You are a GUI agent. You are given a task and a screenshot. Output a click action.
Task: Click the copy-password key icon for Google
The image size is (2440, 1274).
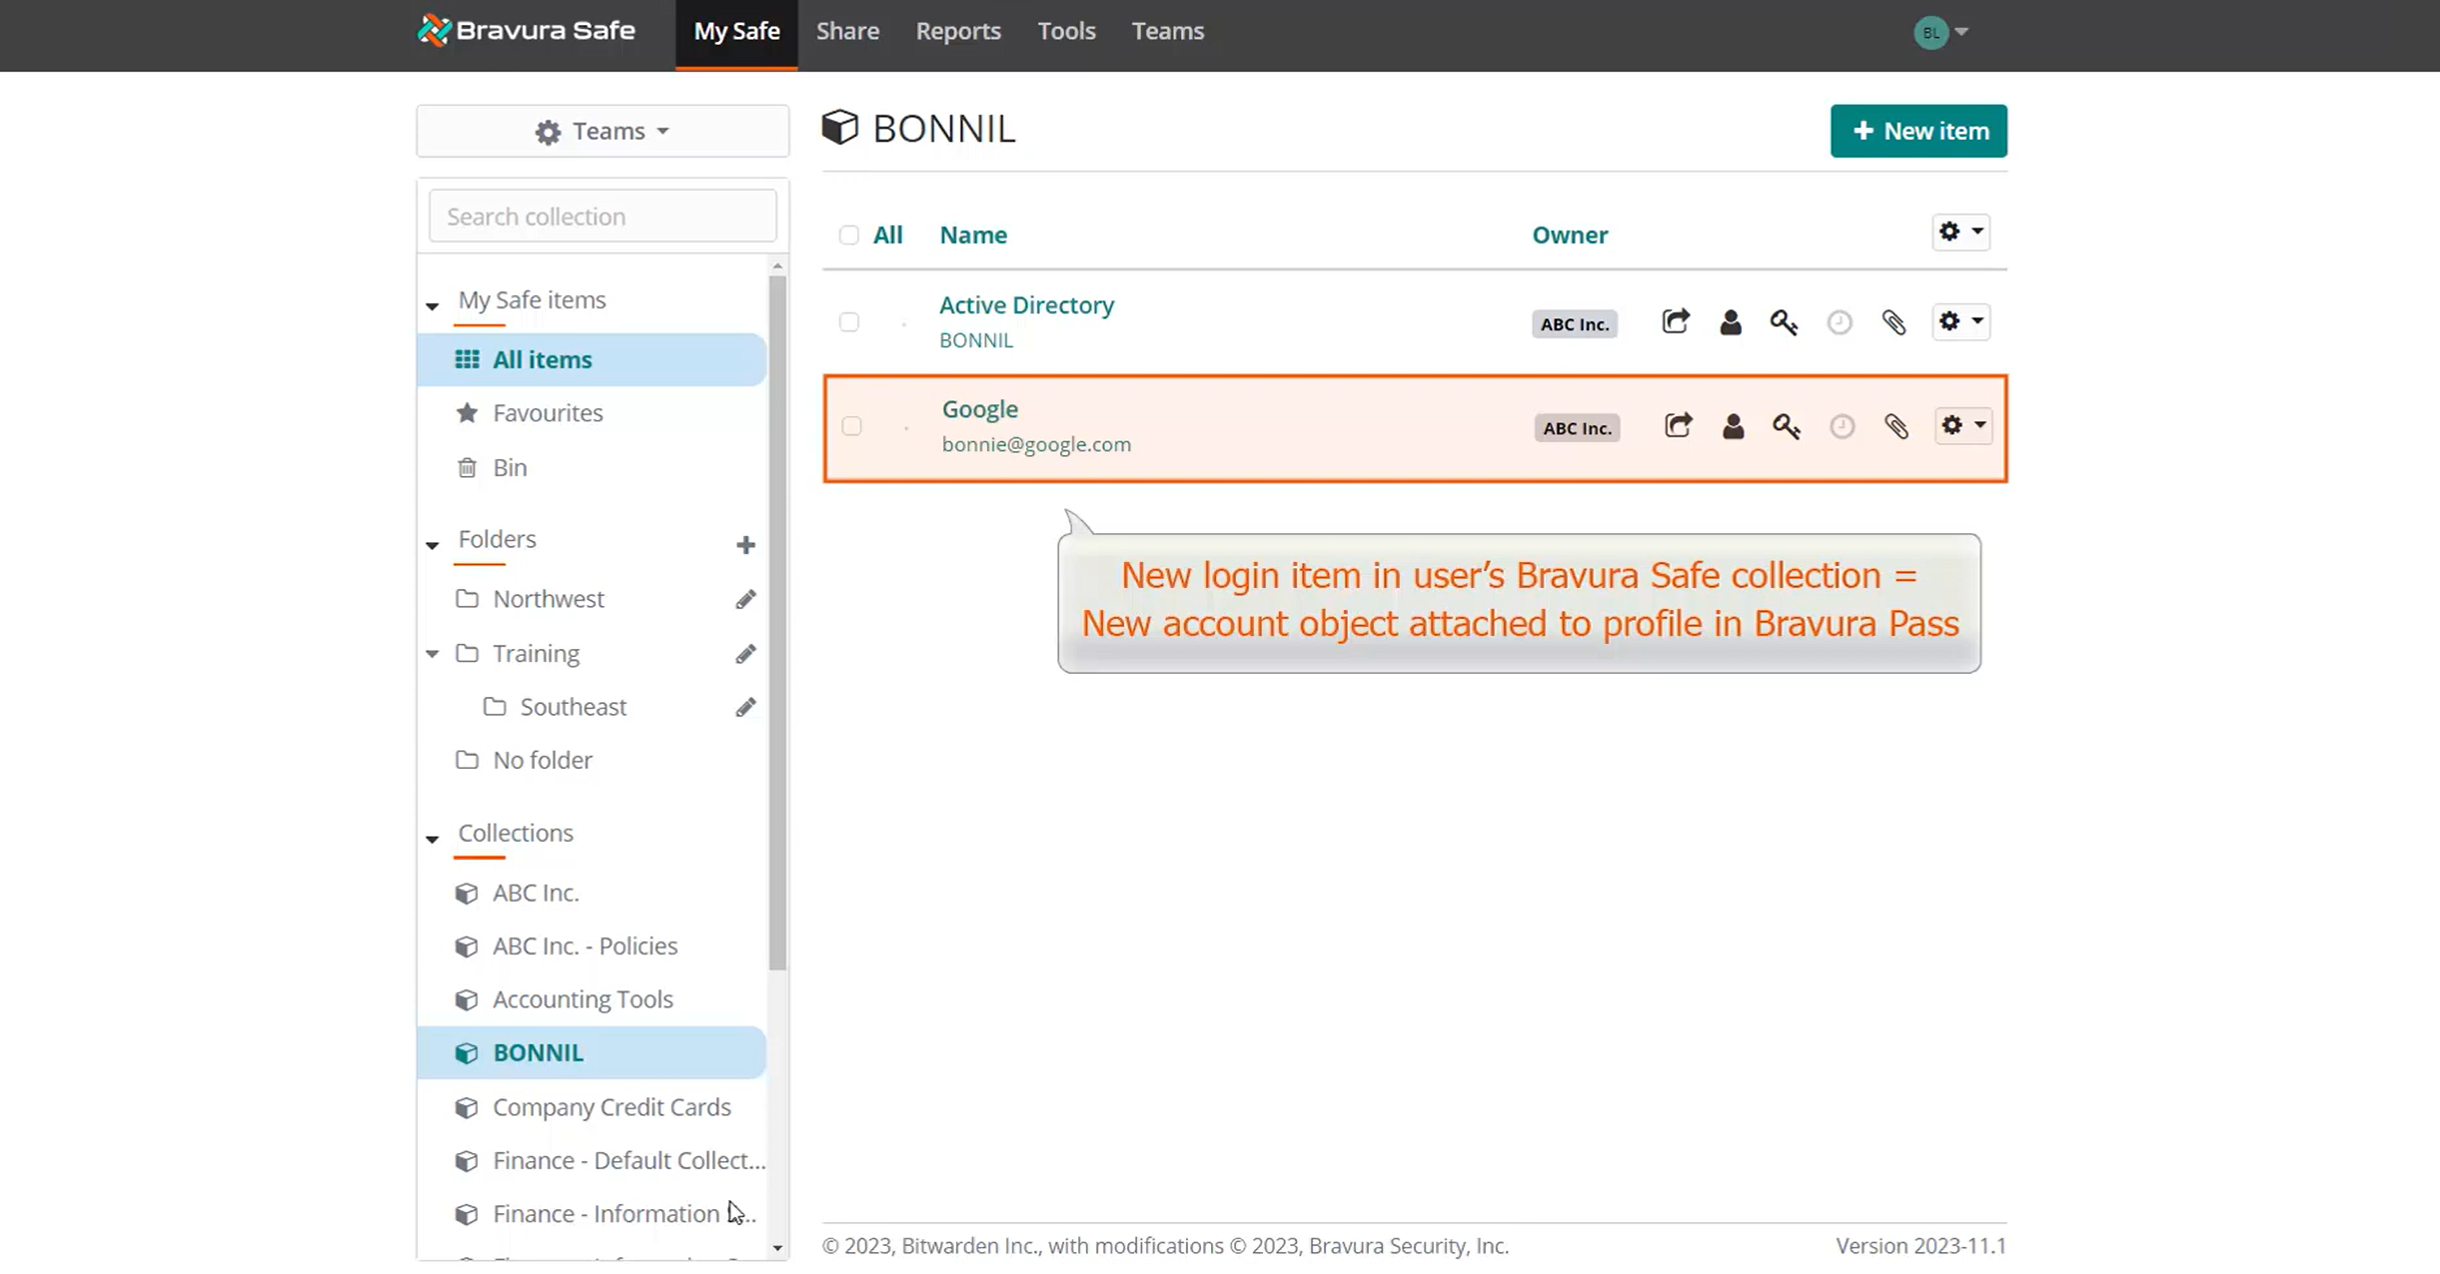tap(1786, 427)
